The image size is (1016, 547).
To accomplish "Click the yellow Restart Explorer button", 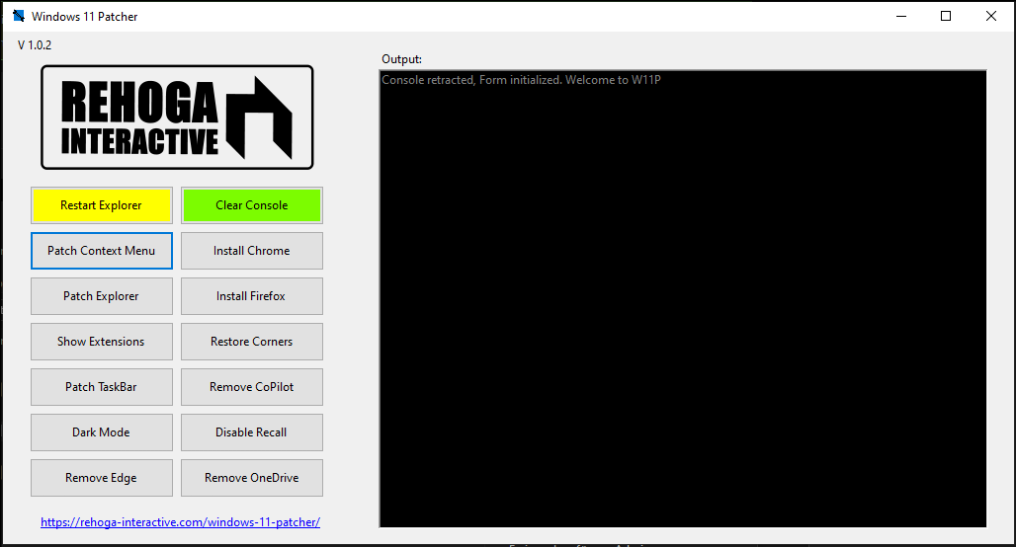I will [x=101, y=205].
